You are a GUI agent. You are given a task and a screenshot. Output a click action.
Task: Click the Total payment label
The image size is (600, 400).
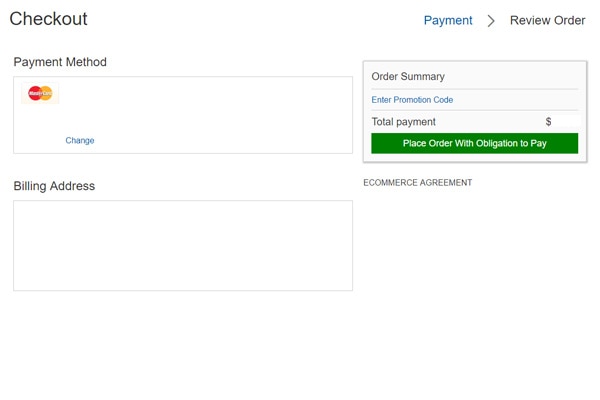coord(403,122)
